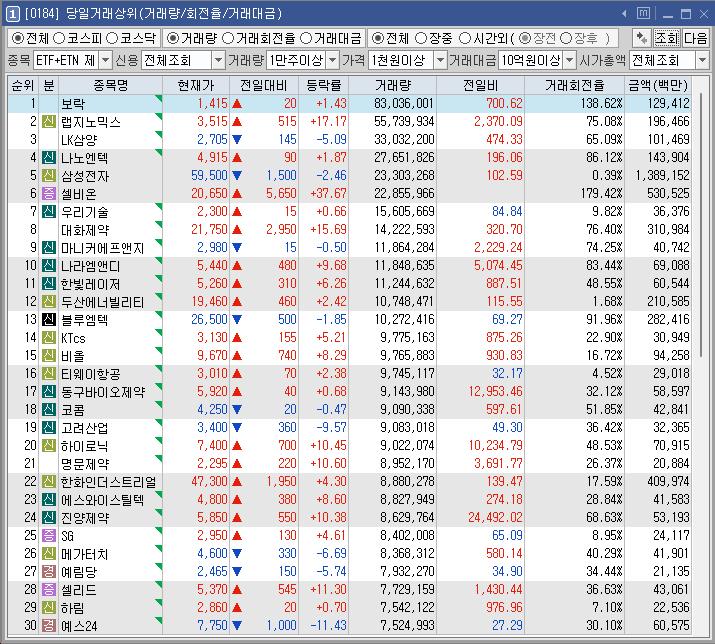Screen dimensions: 715x644
Task: Click the 등락률 column header
Action: (323, 85)
